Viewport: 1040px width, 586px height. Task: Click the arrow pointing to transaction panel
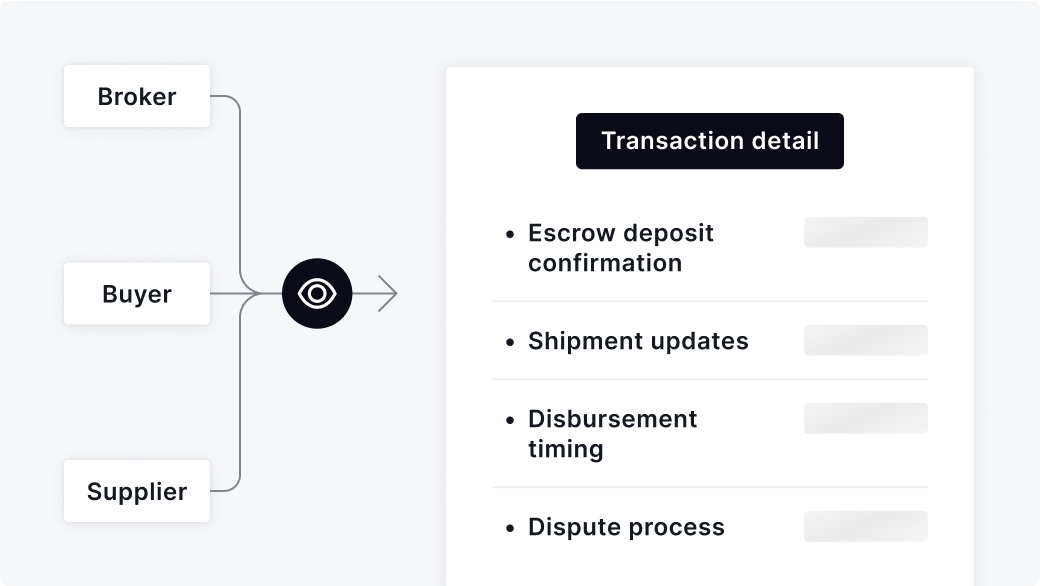(x=375, y=293)
